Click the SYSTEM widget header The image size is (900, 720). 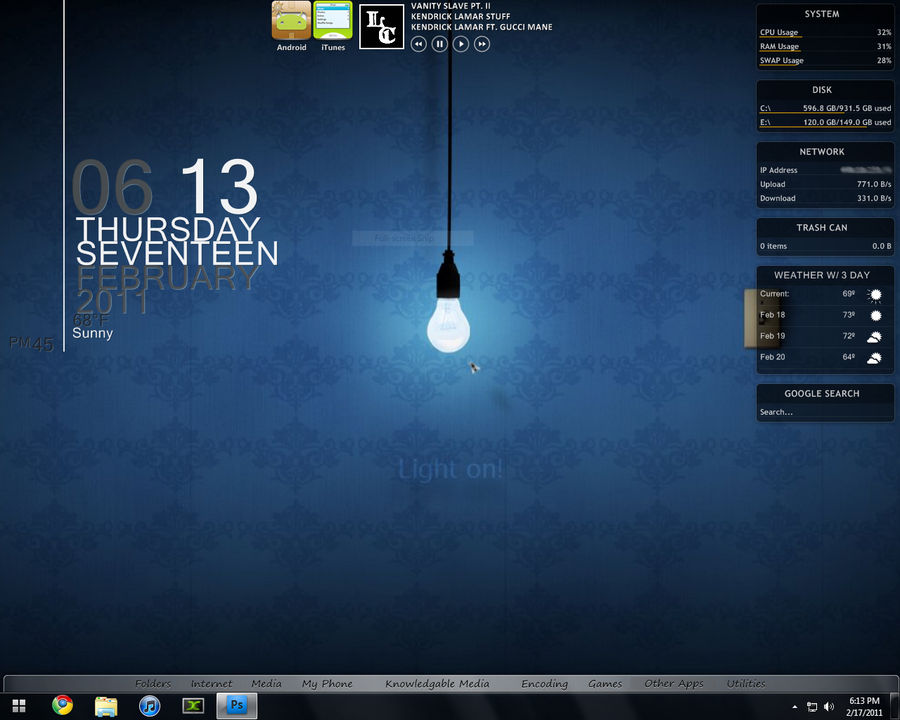pos(822,14)
